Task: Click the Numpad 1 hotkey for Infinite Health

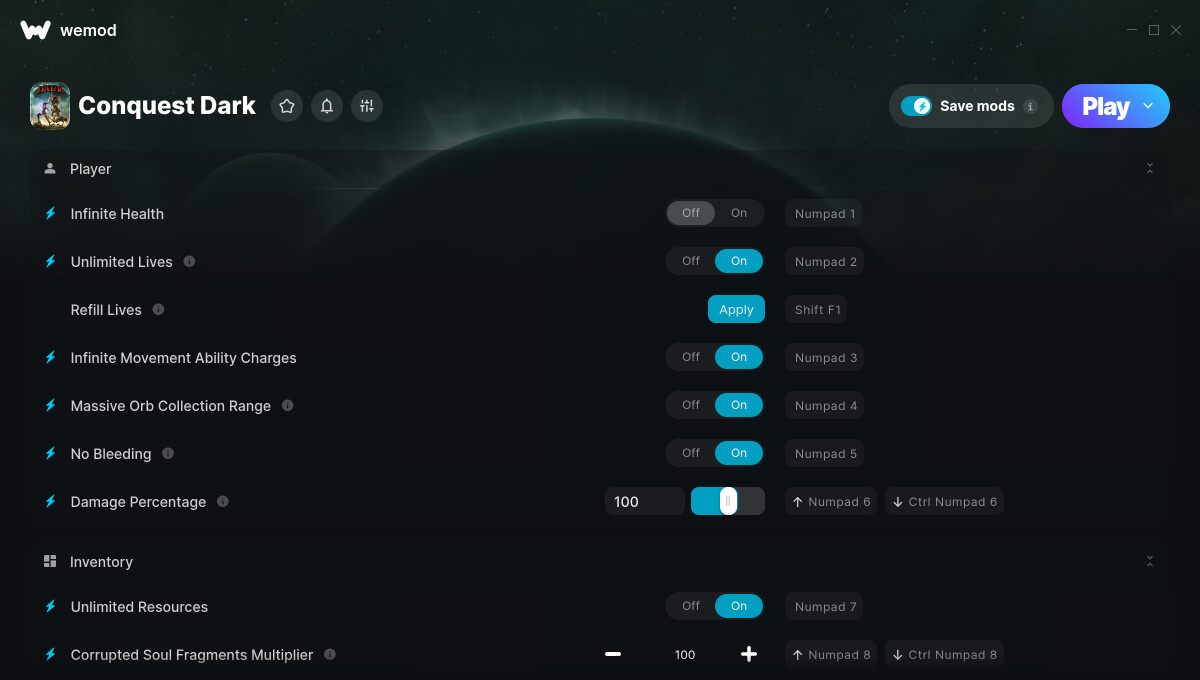Action: pos(825,213)
